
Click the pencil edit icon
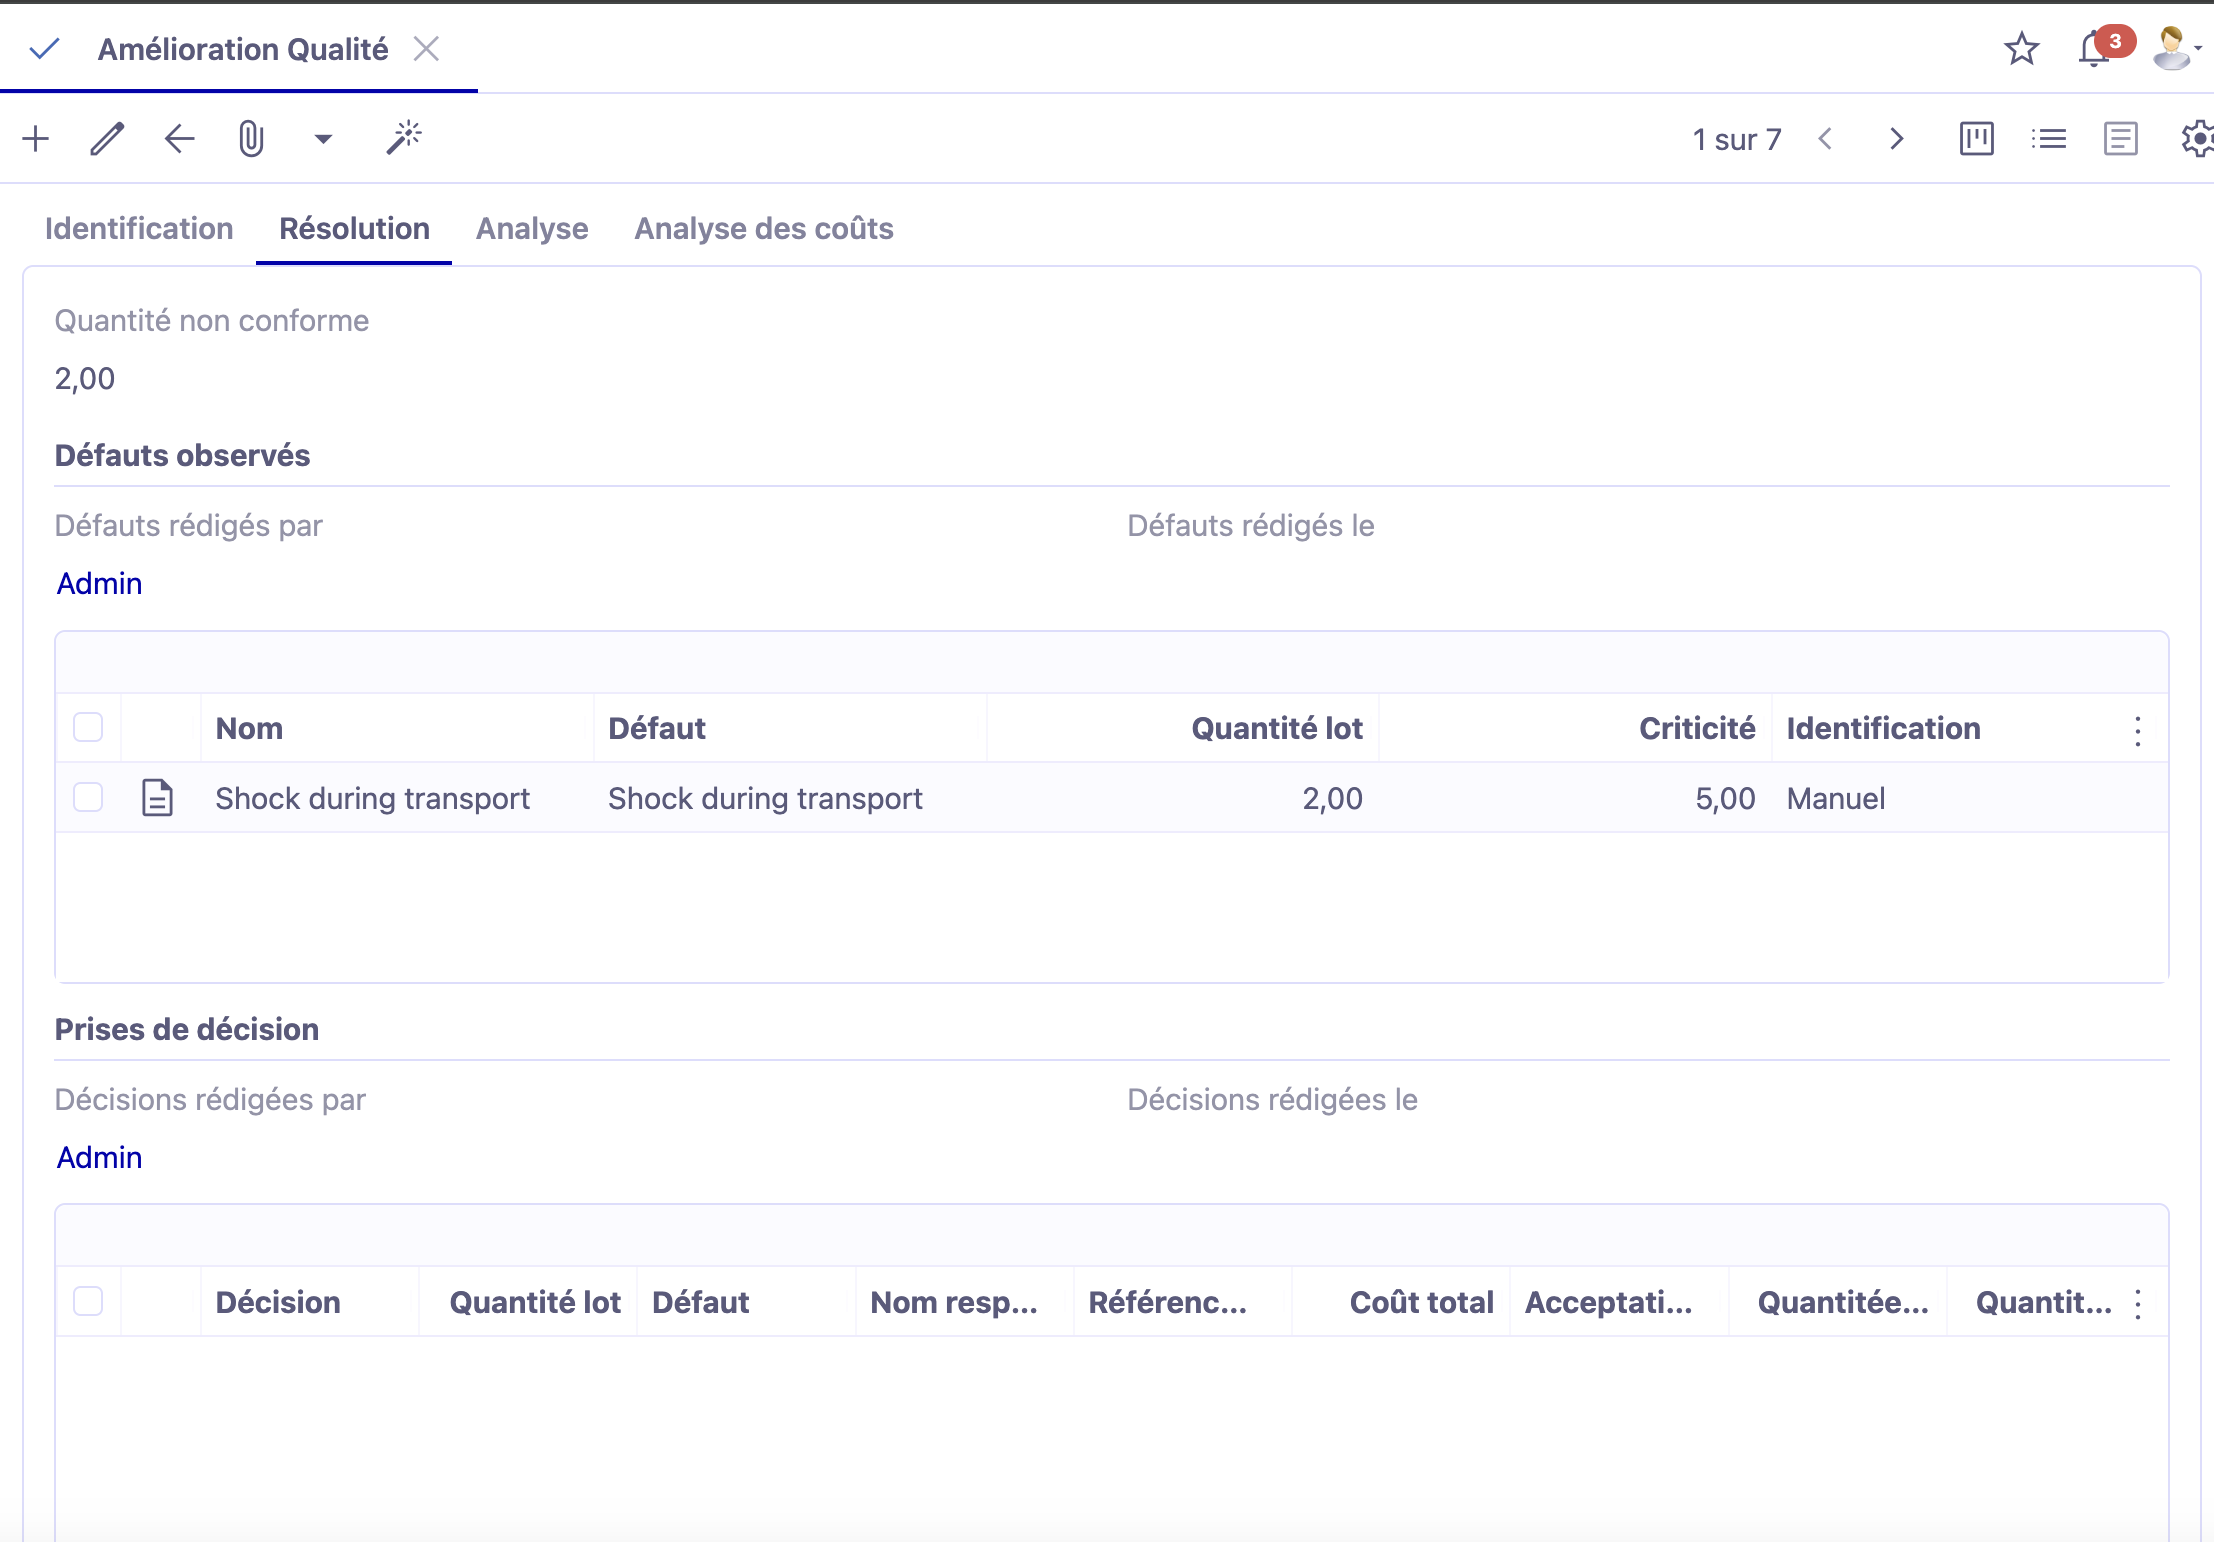(107, 139)
